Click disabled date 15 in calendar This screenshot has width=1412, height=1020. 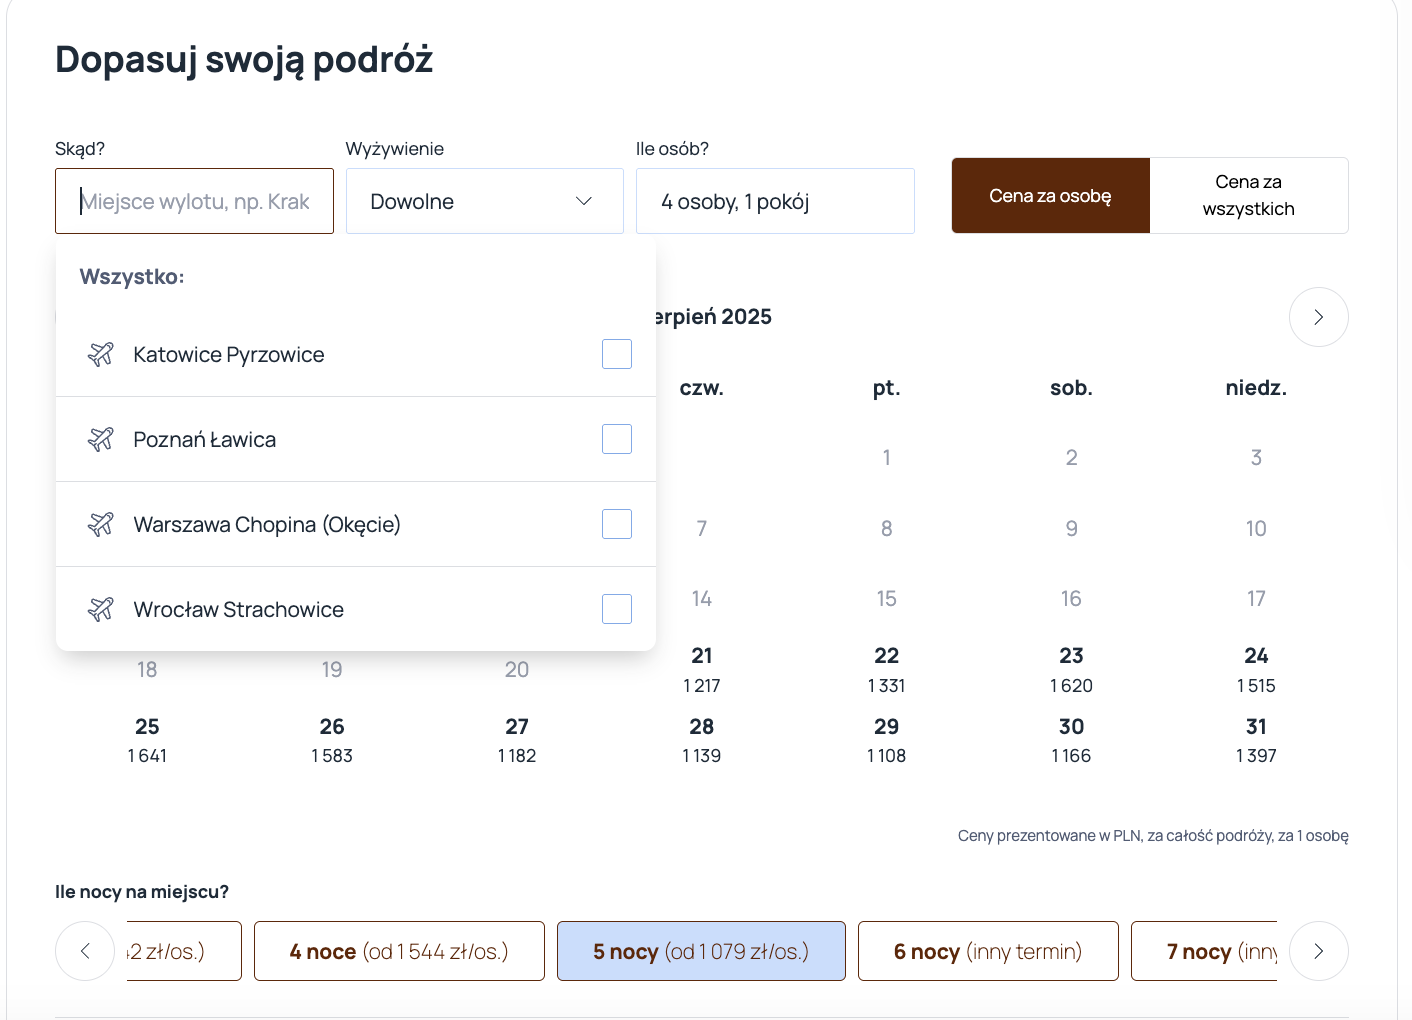coord(886,599)
